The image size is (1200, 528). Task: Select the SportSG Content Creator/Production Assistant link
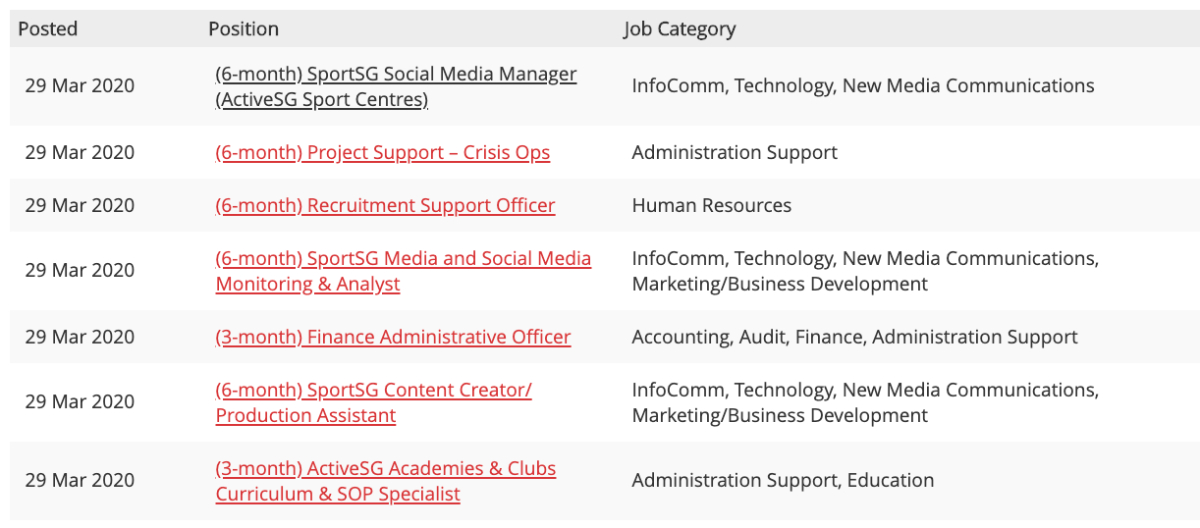[373, 391]
